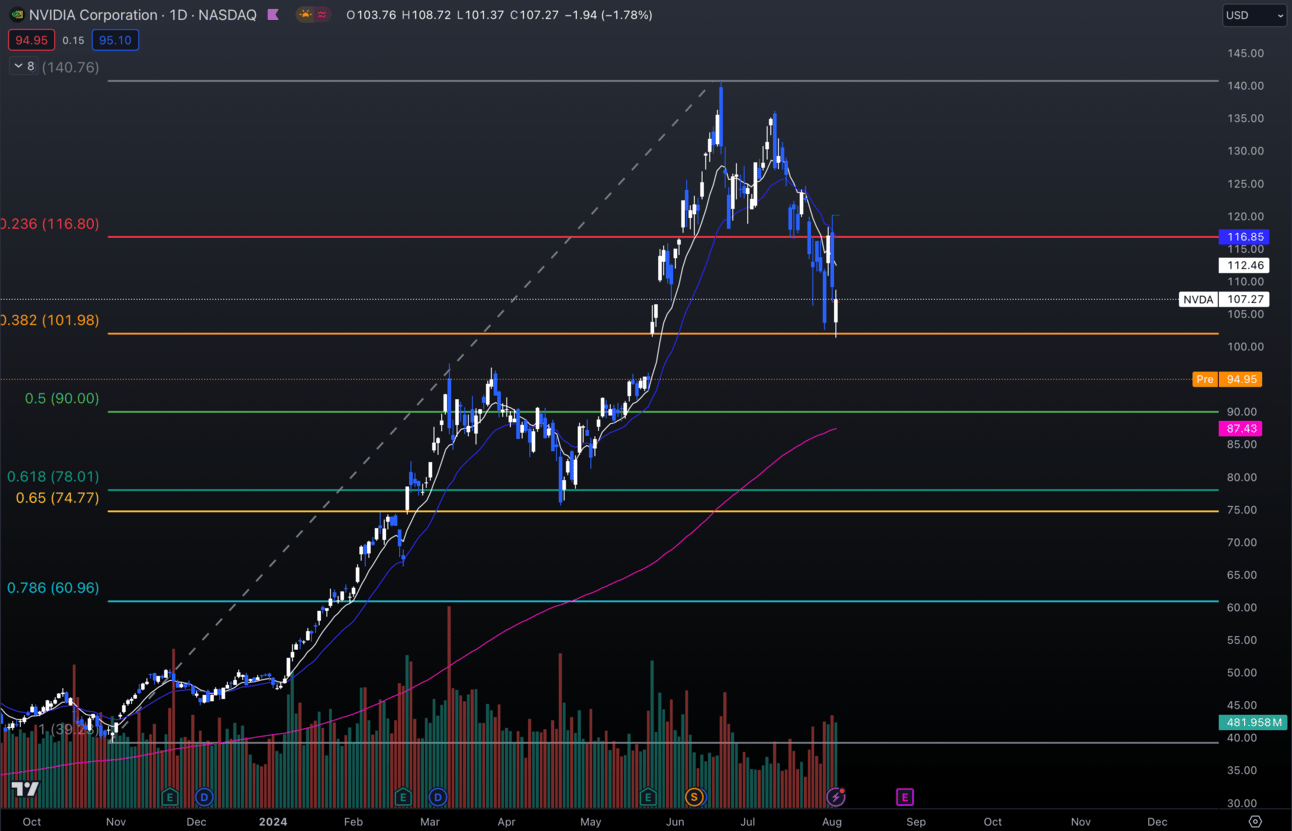The width and height of the screenshot is (1292, 831).
Task: Click the NVDA 107.27 last price label
Action: (1224, 299)
